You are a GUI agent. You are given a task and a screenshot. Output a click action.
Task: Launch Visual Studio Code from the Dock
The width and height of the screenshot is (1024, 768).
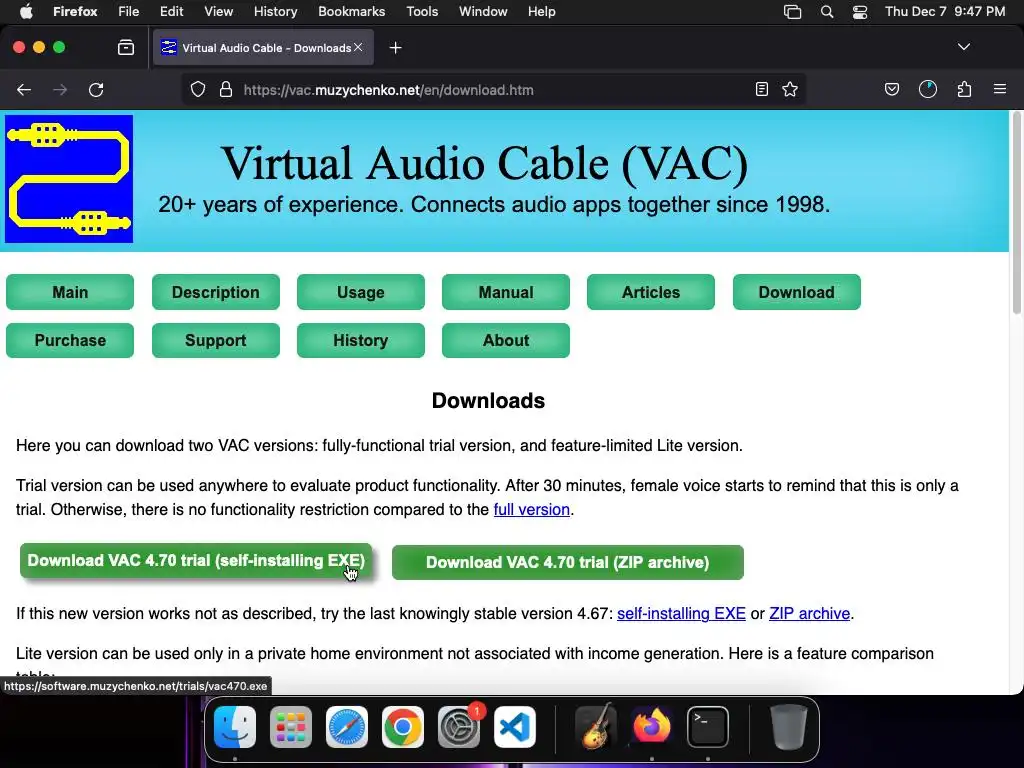tap(515, 727)
